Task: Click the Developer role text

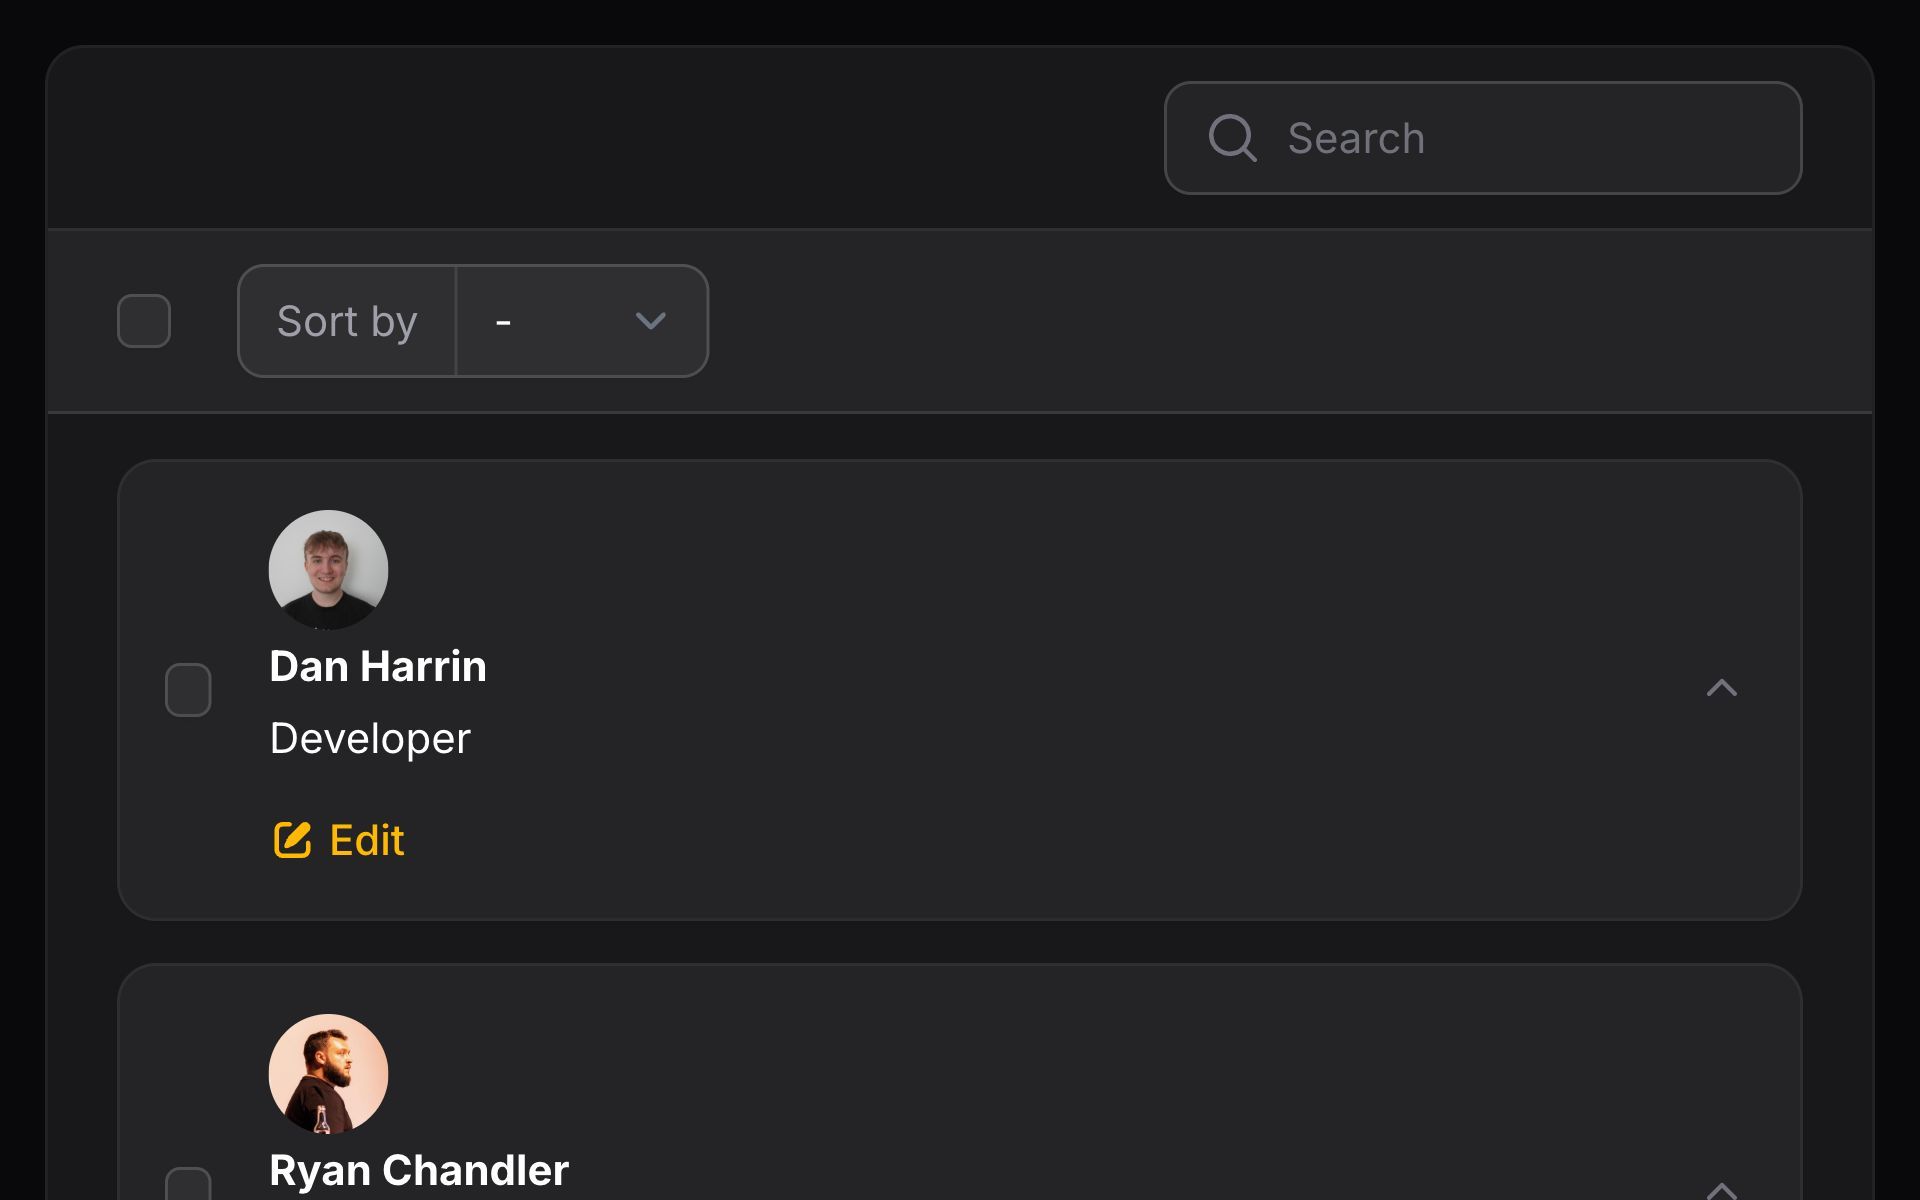Action: tap(370, 739)
